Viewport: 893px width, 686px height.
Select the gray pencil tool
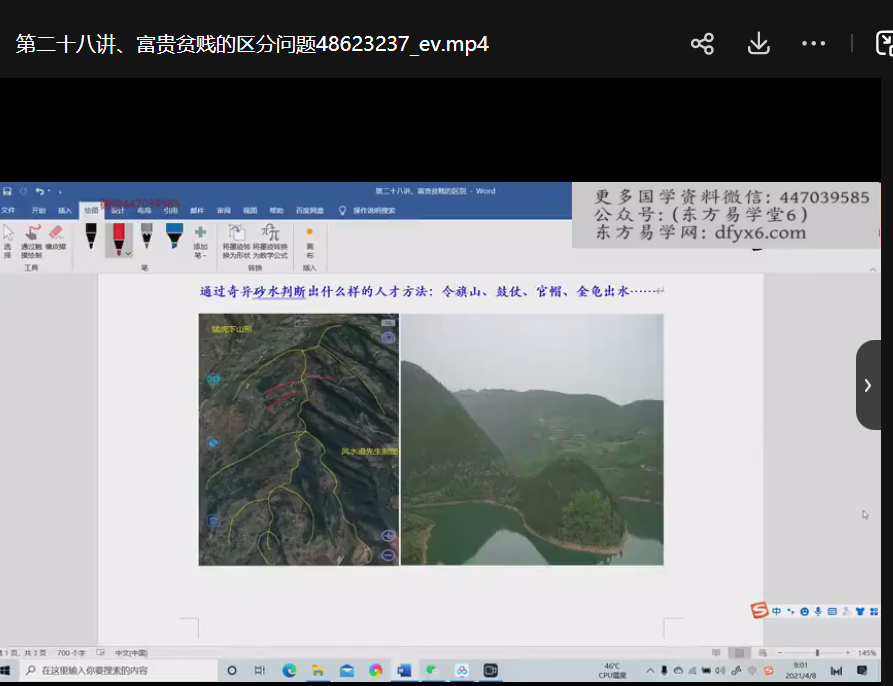[146, 238]
